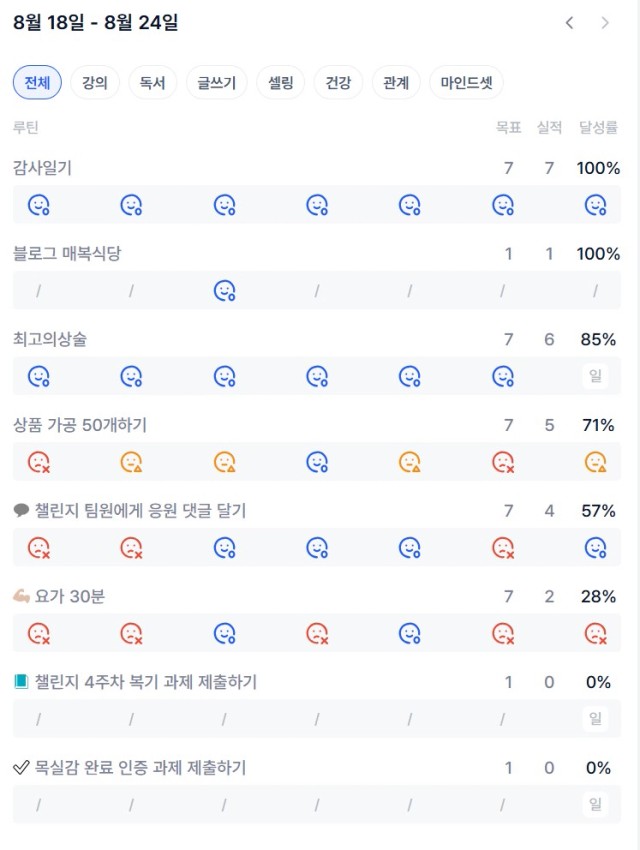This screenshot has width=640, height=850.
Task: Go to the previous week with left chevron
Action: [569, 23]
